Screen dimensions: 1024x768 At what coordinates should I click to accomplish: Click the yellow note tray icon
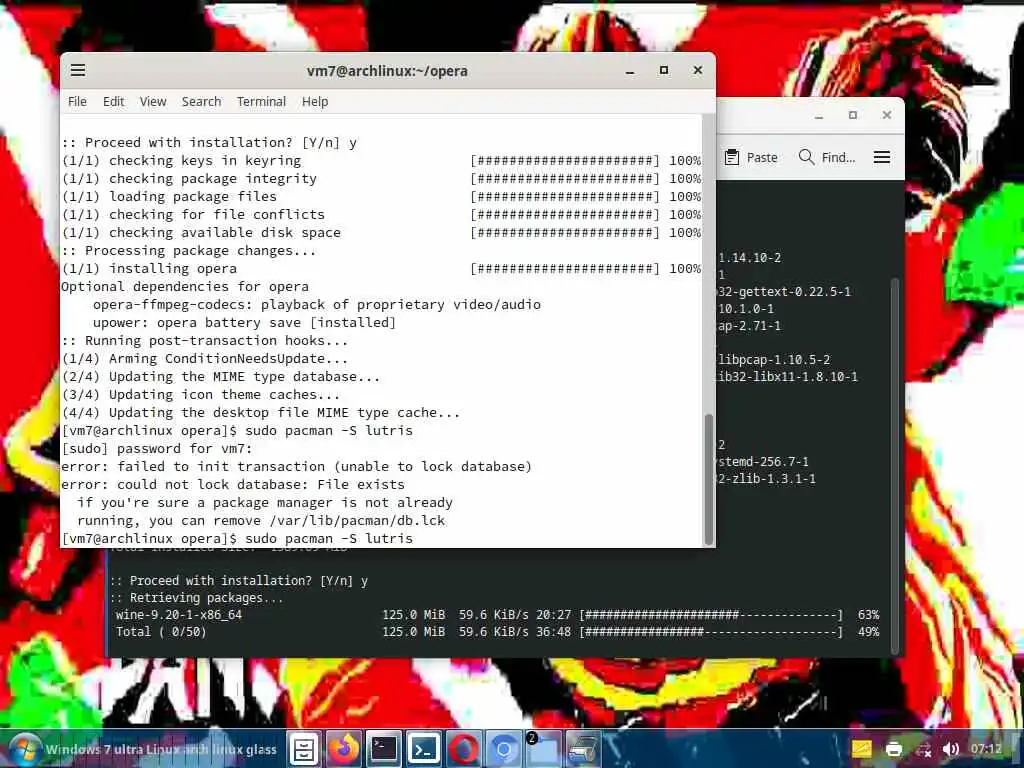[x=861, y=749]
